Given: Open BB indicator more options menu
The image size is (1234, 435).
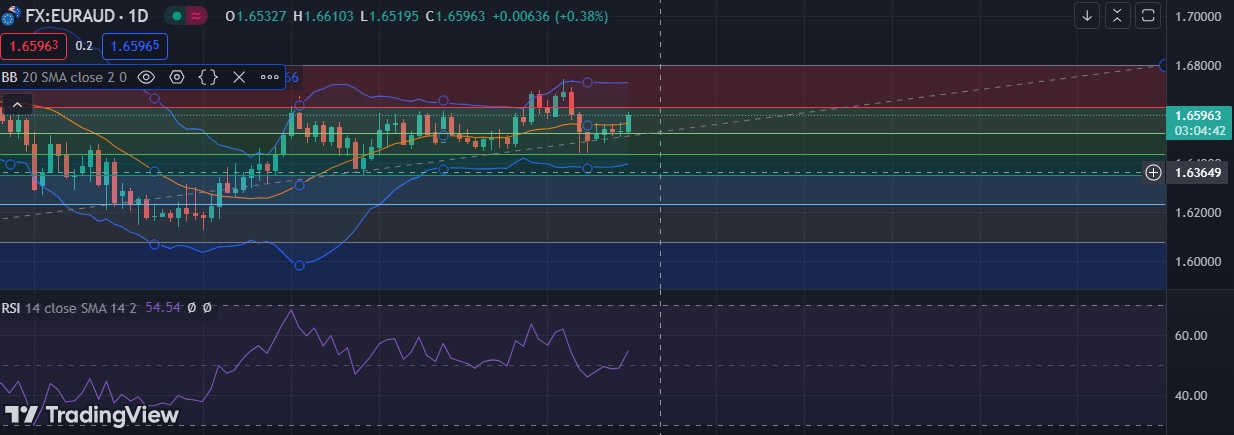Looking at the screenshot, I should [270, 77].
